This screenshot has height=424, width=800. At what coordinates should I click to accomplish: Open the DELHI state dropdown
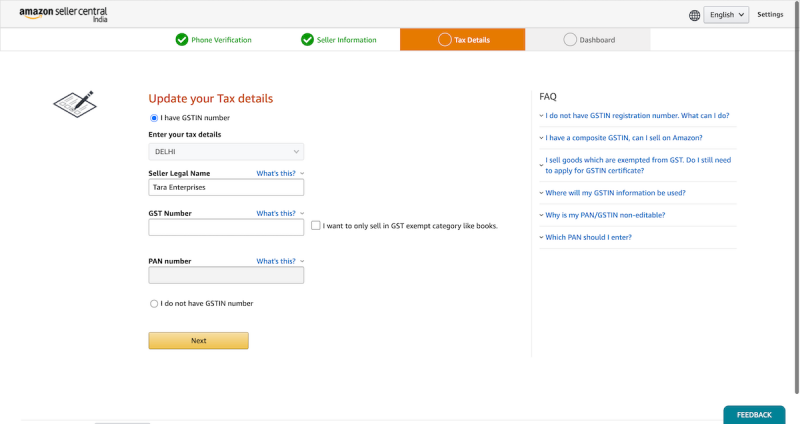(226, 152)
